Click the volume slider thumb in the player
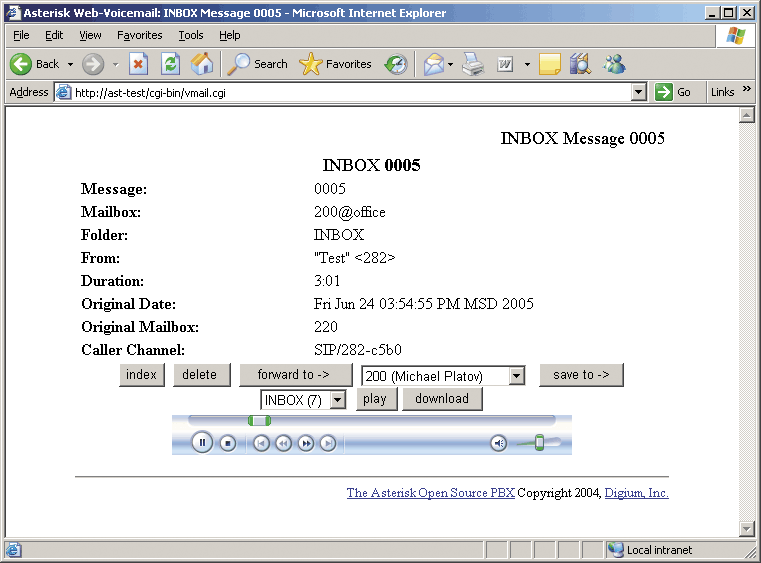 point(540,443)
